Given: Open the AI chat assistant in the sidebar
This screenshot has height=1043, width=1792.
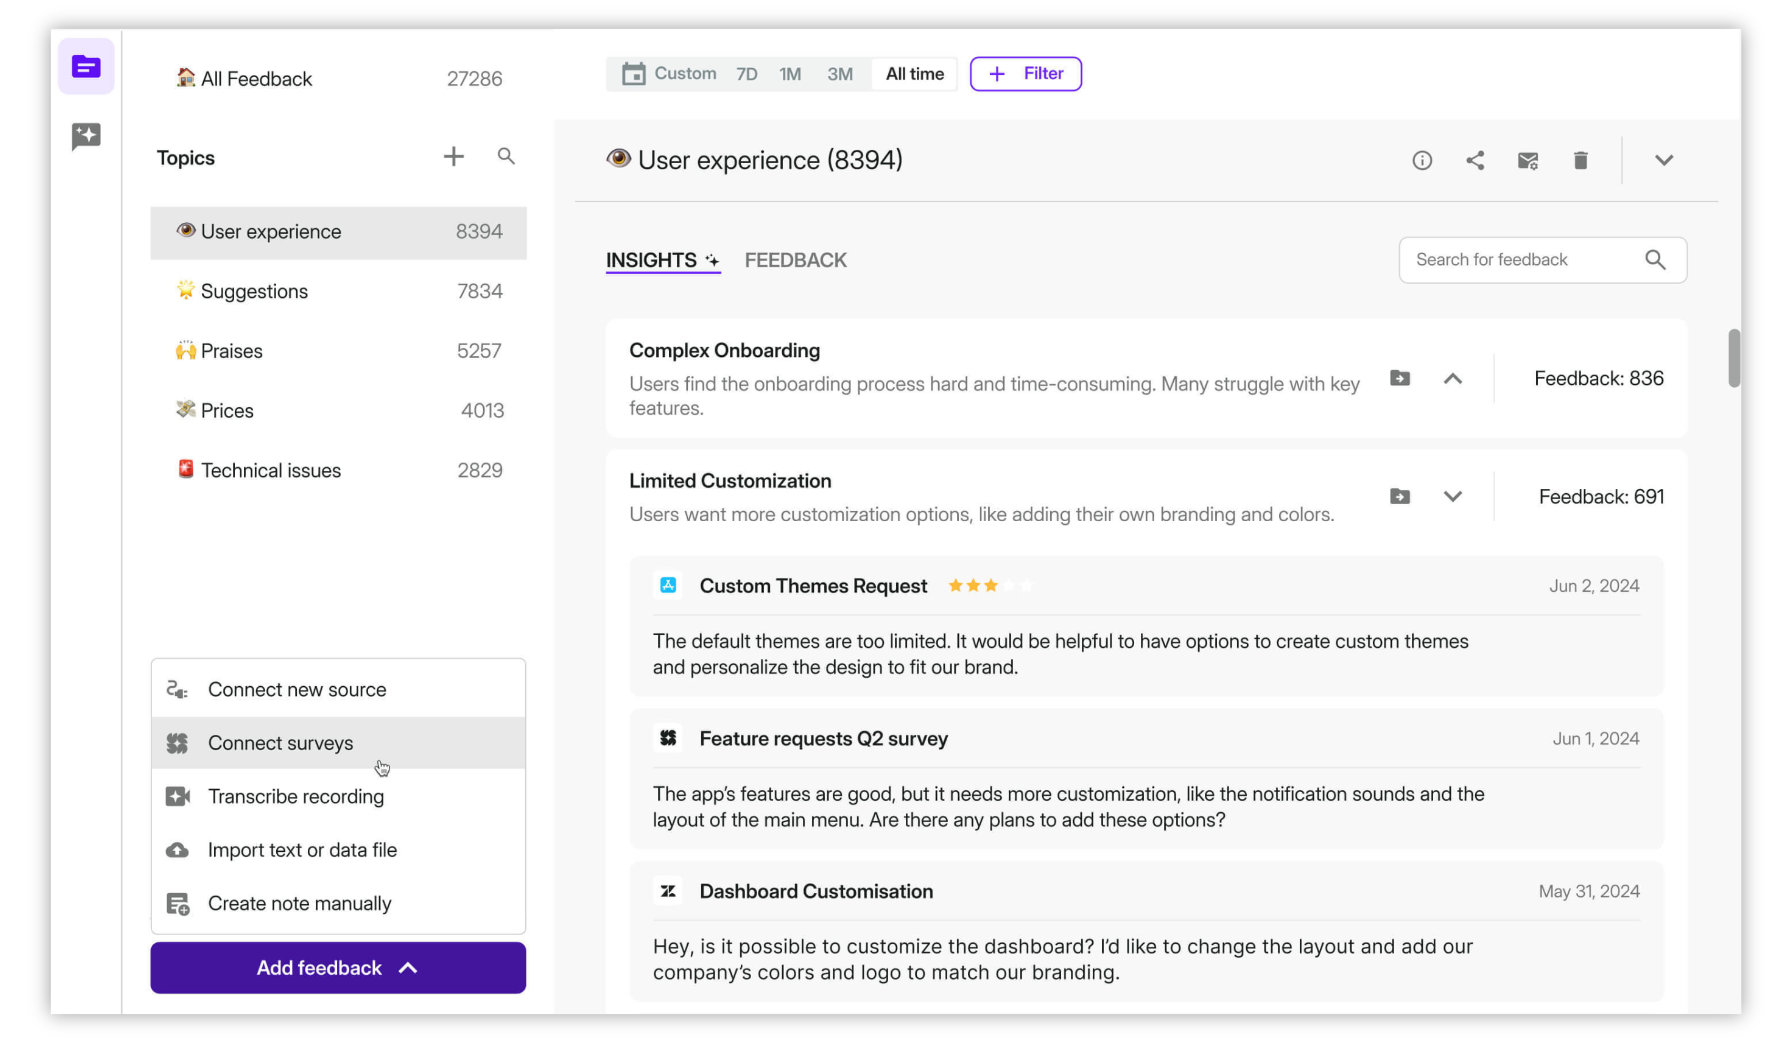Looking at the screenshot, I should point(86,137).
